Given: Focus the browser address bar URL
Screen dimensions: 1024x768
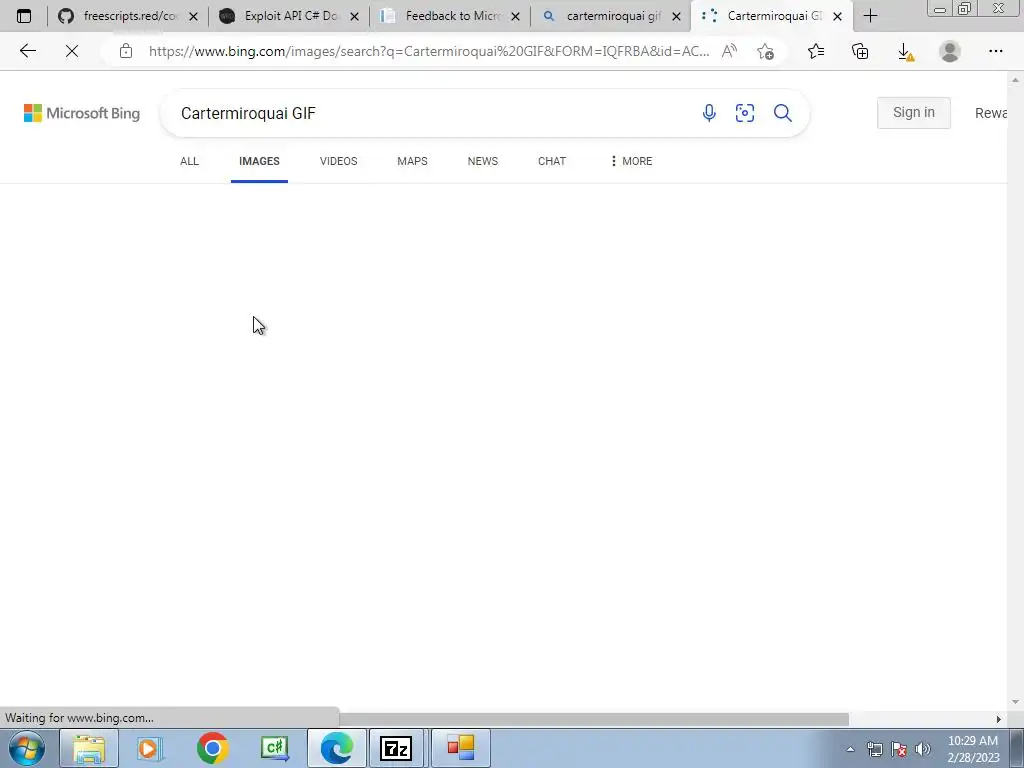Looking at the screenshot, I should tap(429, 51).
